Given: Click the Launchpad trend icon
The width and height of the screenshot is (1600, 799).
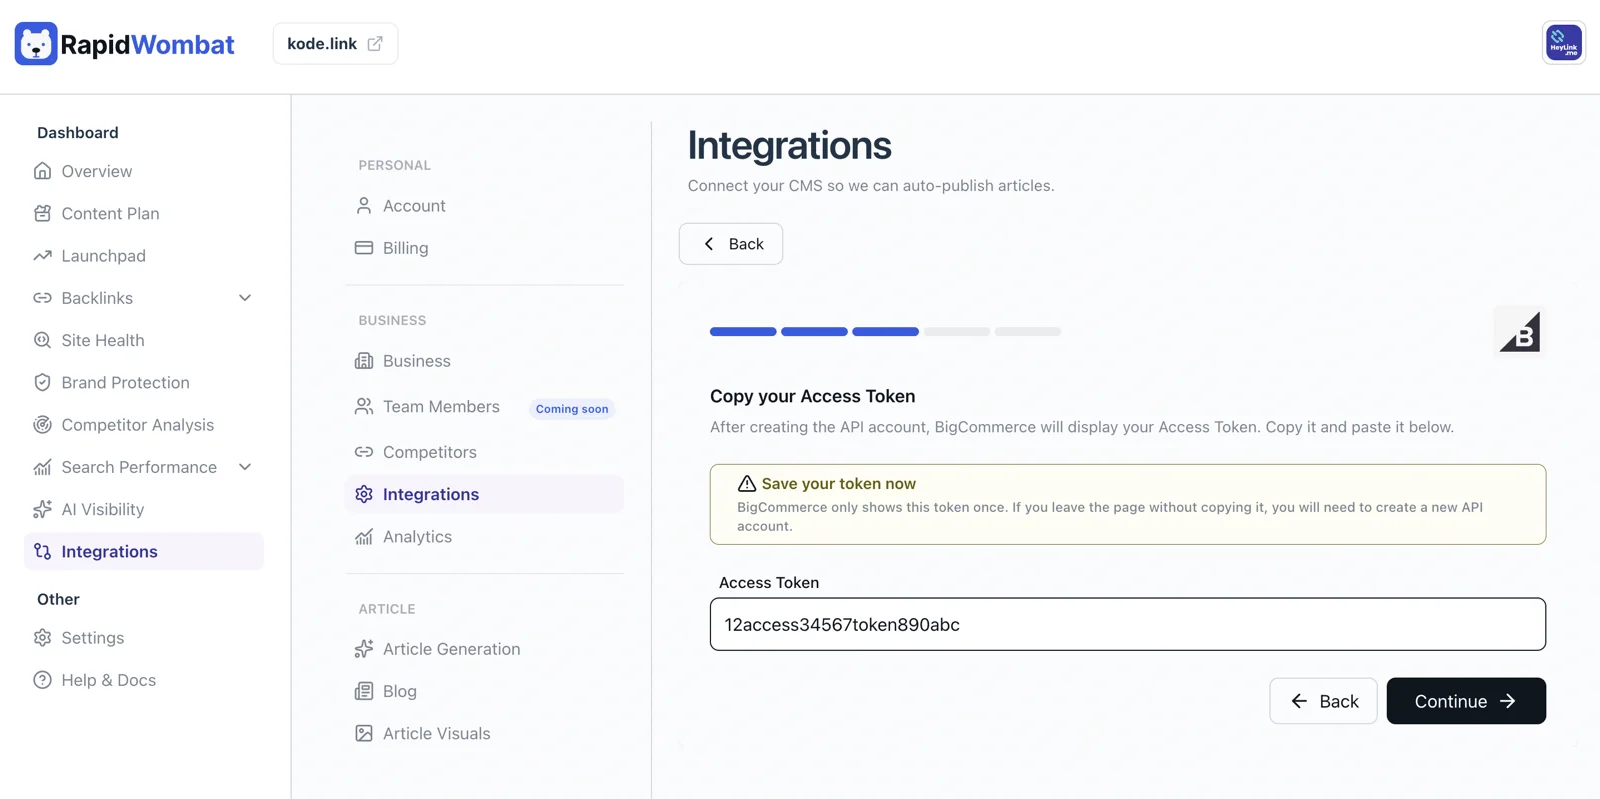Looking at the screenshot, I should pyautogui.click(x=42, y=256).
